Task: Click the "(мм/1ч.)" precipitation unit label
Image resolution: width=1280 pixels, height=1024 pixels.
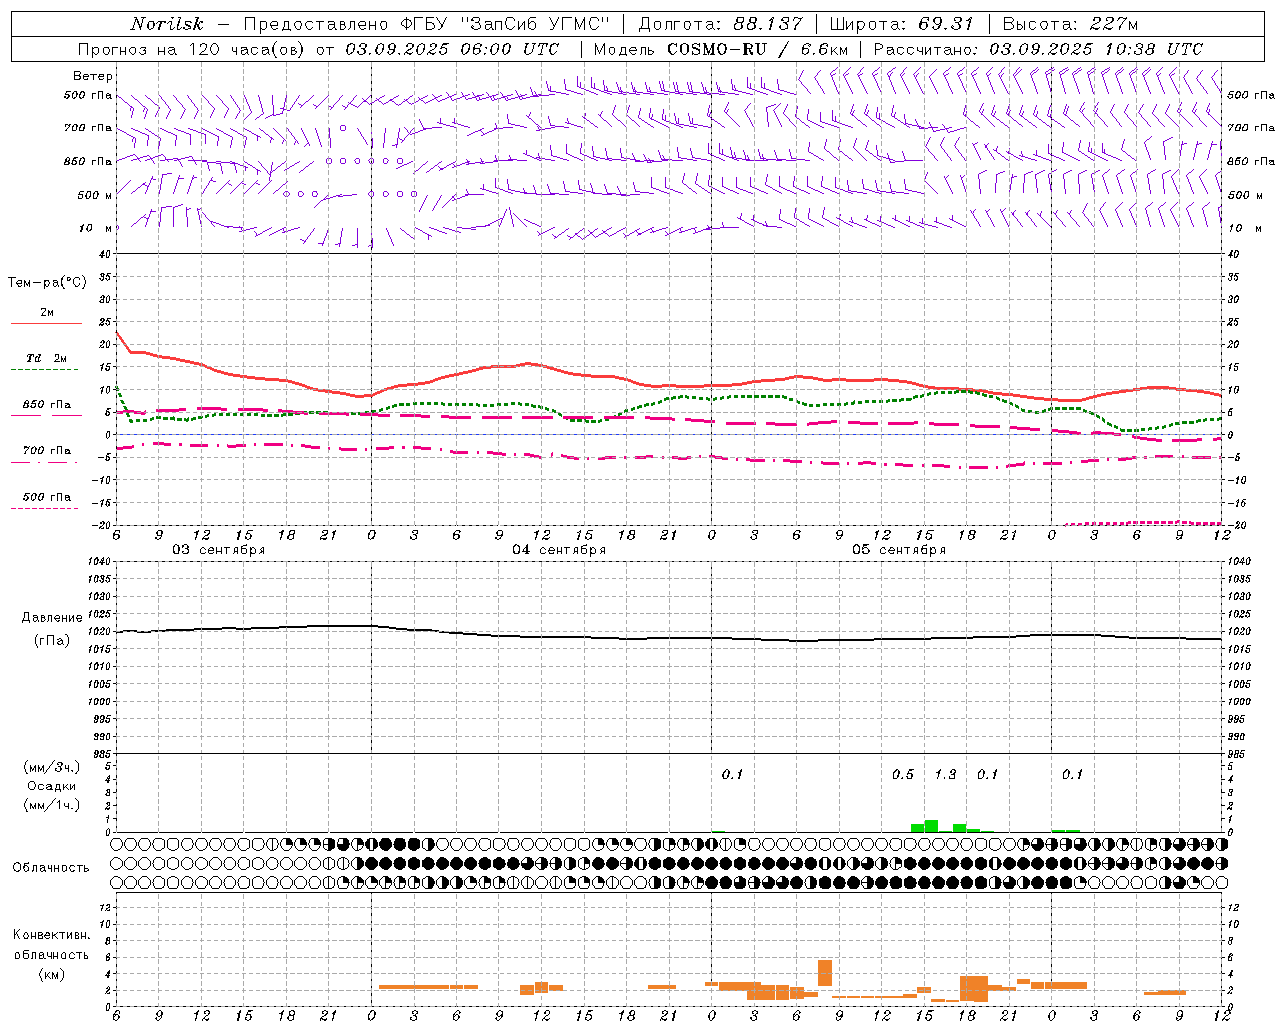Action: point(52,805)
